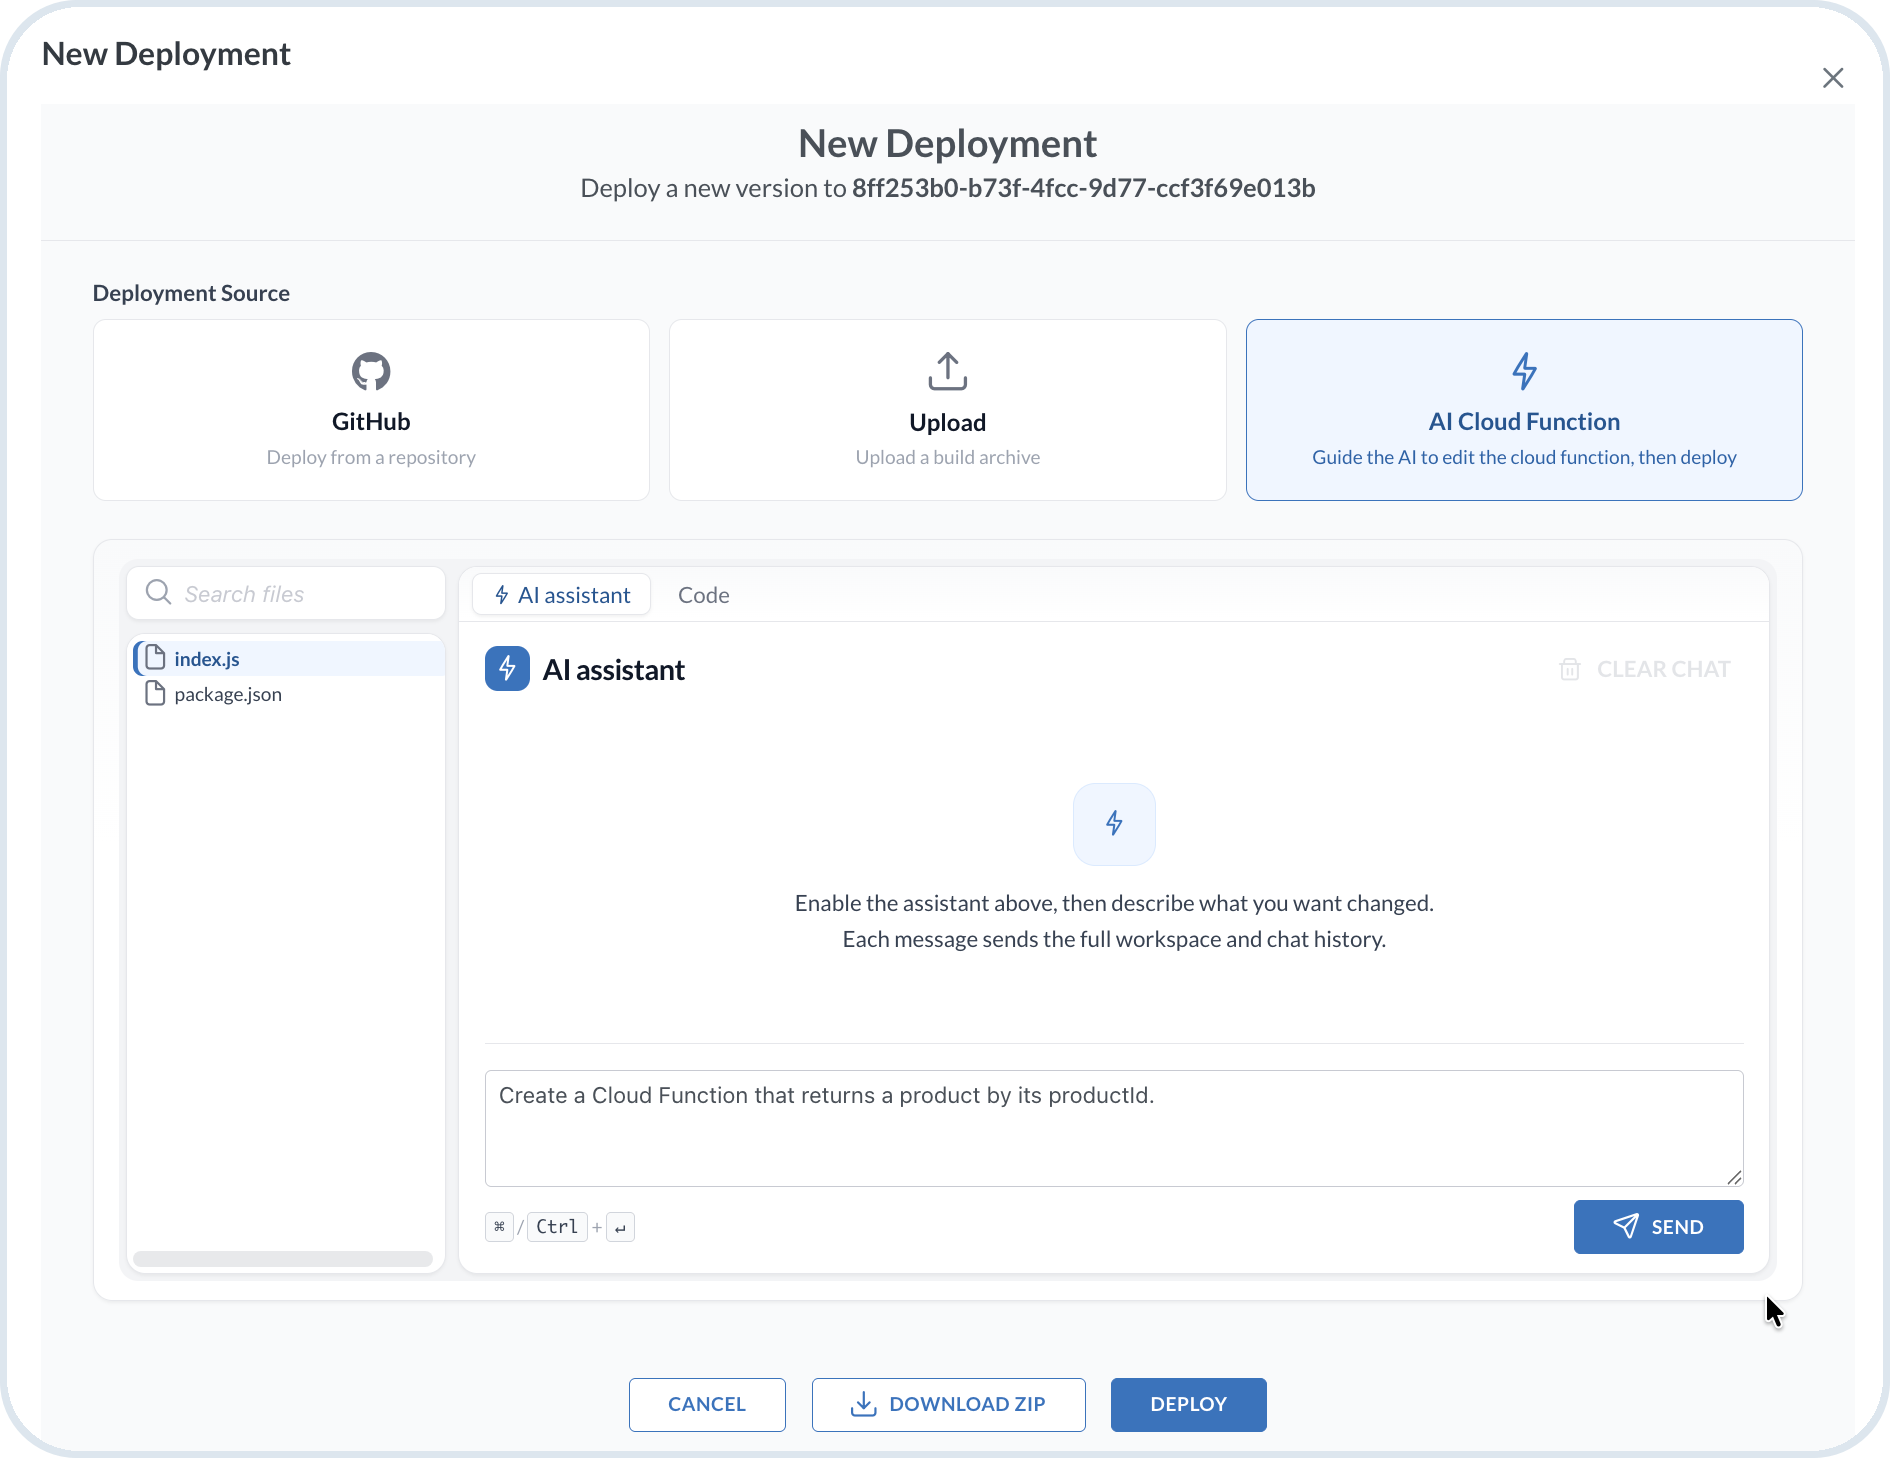This screenshot has height=1458, width=1890.
Task: Close the New Deployment dialog
Action: [1832, 78]
